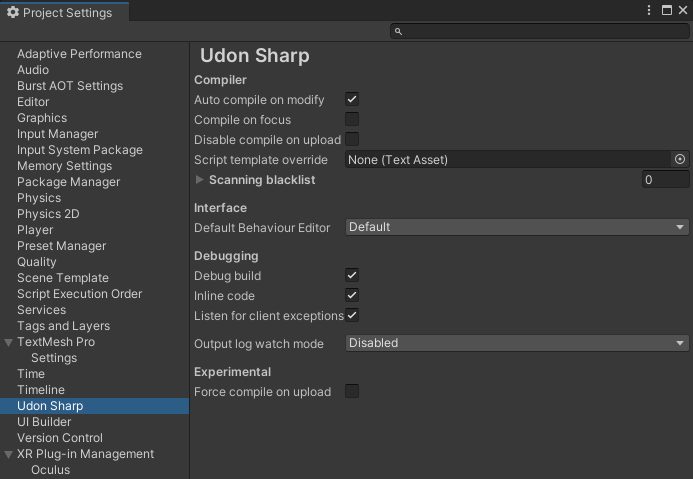
Task: Enable Force compile on upload checkbox
Action: click(x=352, y=391)
